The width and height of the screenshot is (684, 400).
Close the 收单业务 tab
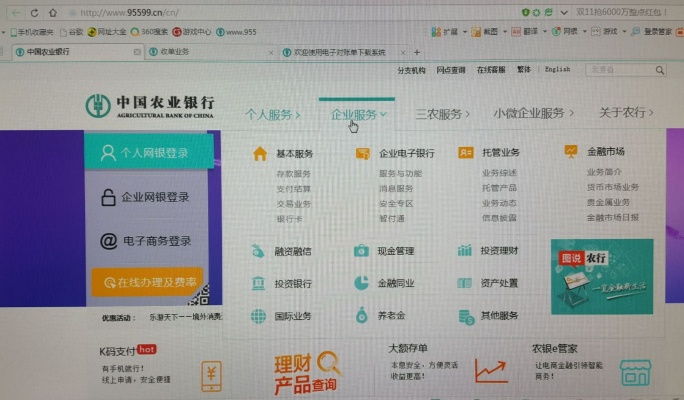point(271,53)
